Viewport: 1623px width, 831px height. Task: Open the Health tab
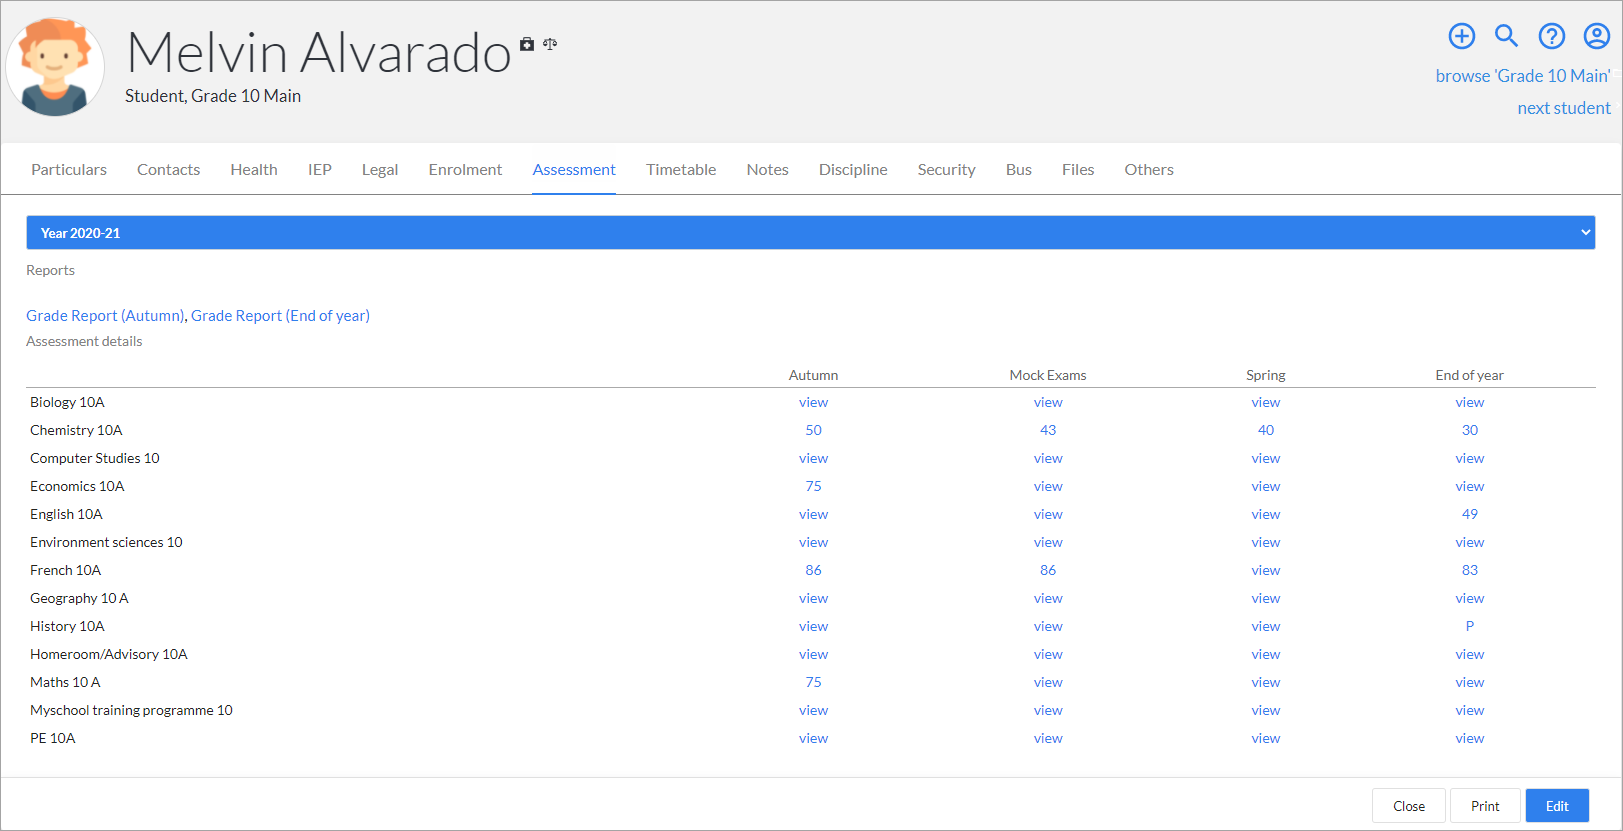pyautogui.click(x=254, y=170)
